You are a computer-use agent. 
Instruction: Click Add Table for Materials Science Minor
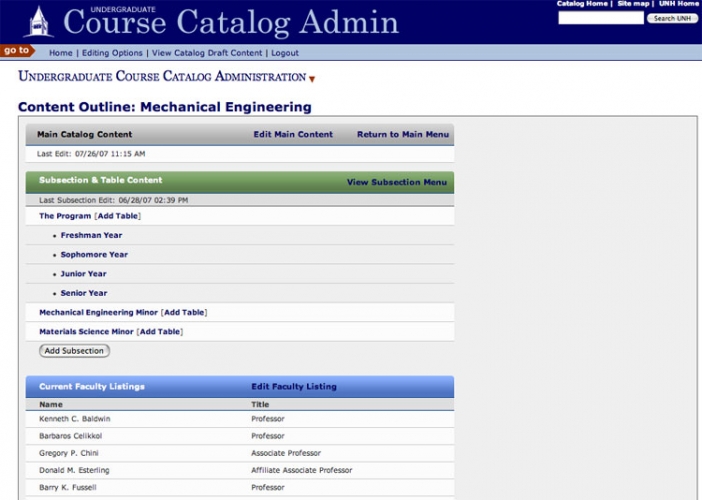tap(160, 331)
